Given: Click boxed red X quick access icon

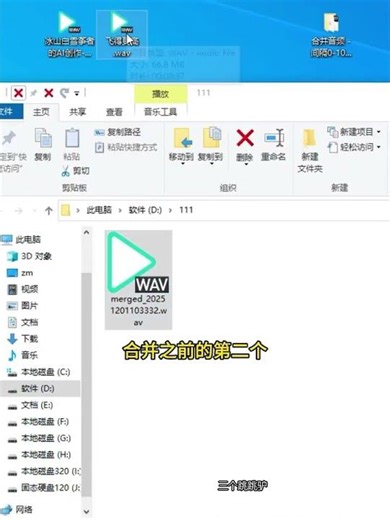Looking at the screenshot, I should (18, 93).
